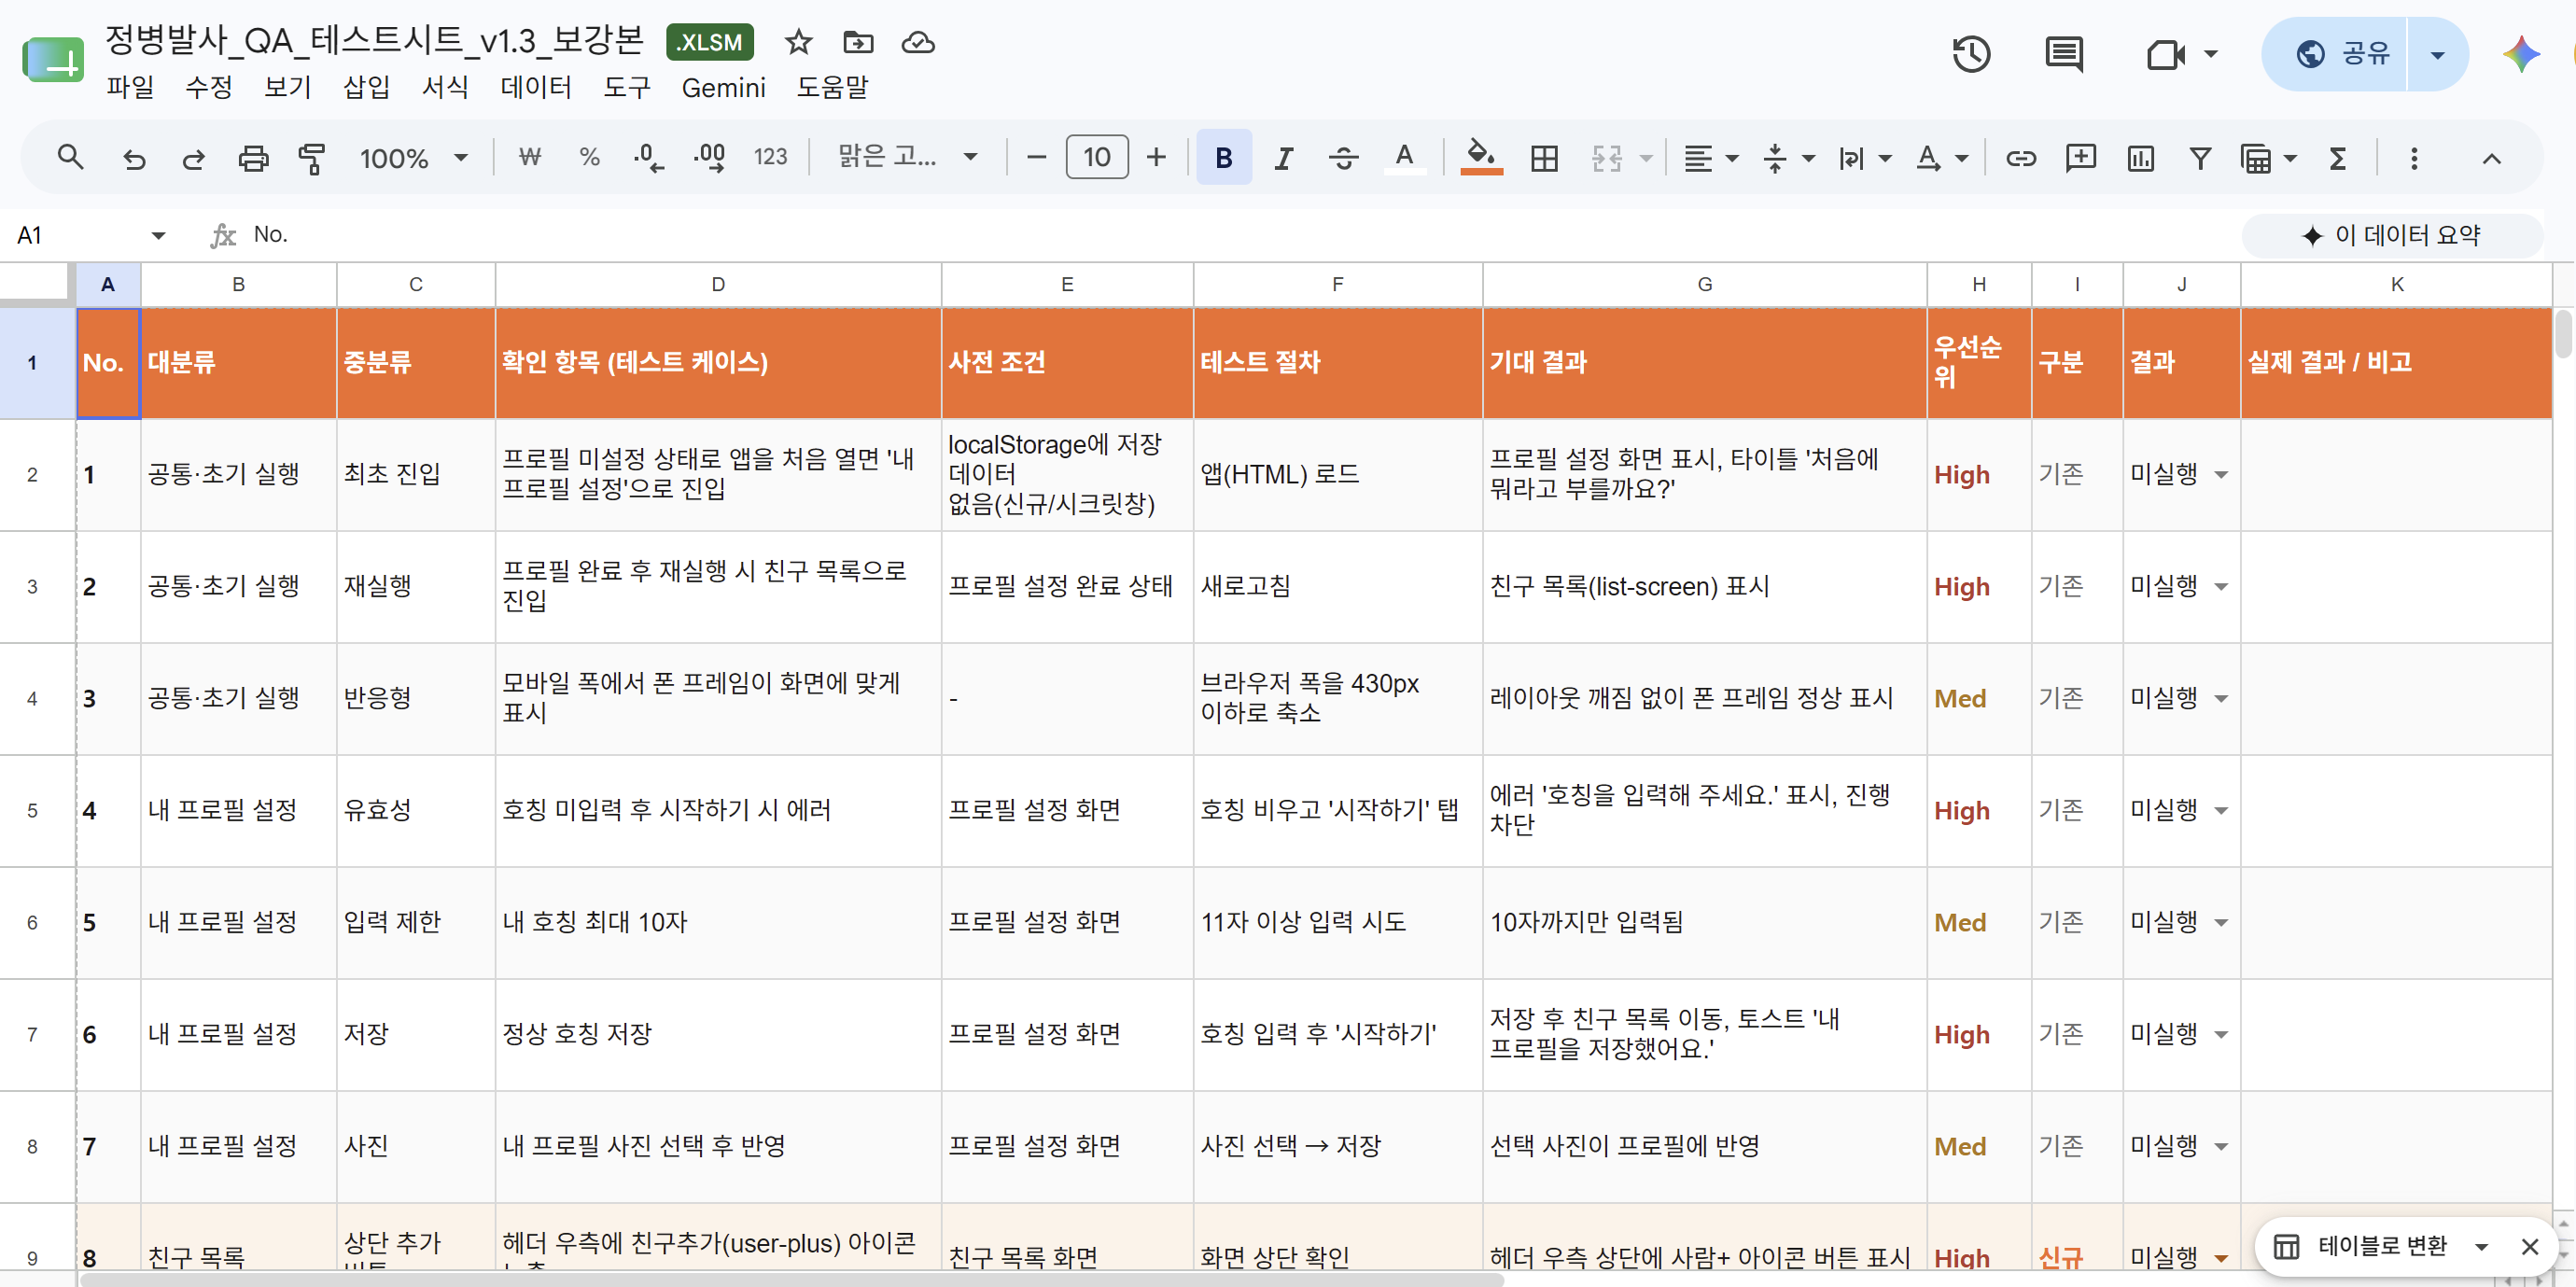
Task: Insert a chart
Action: pos(2140,157)
